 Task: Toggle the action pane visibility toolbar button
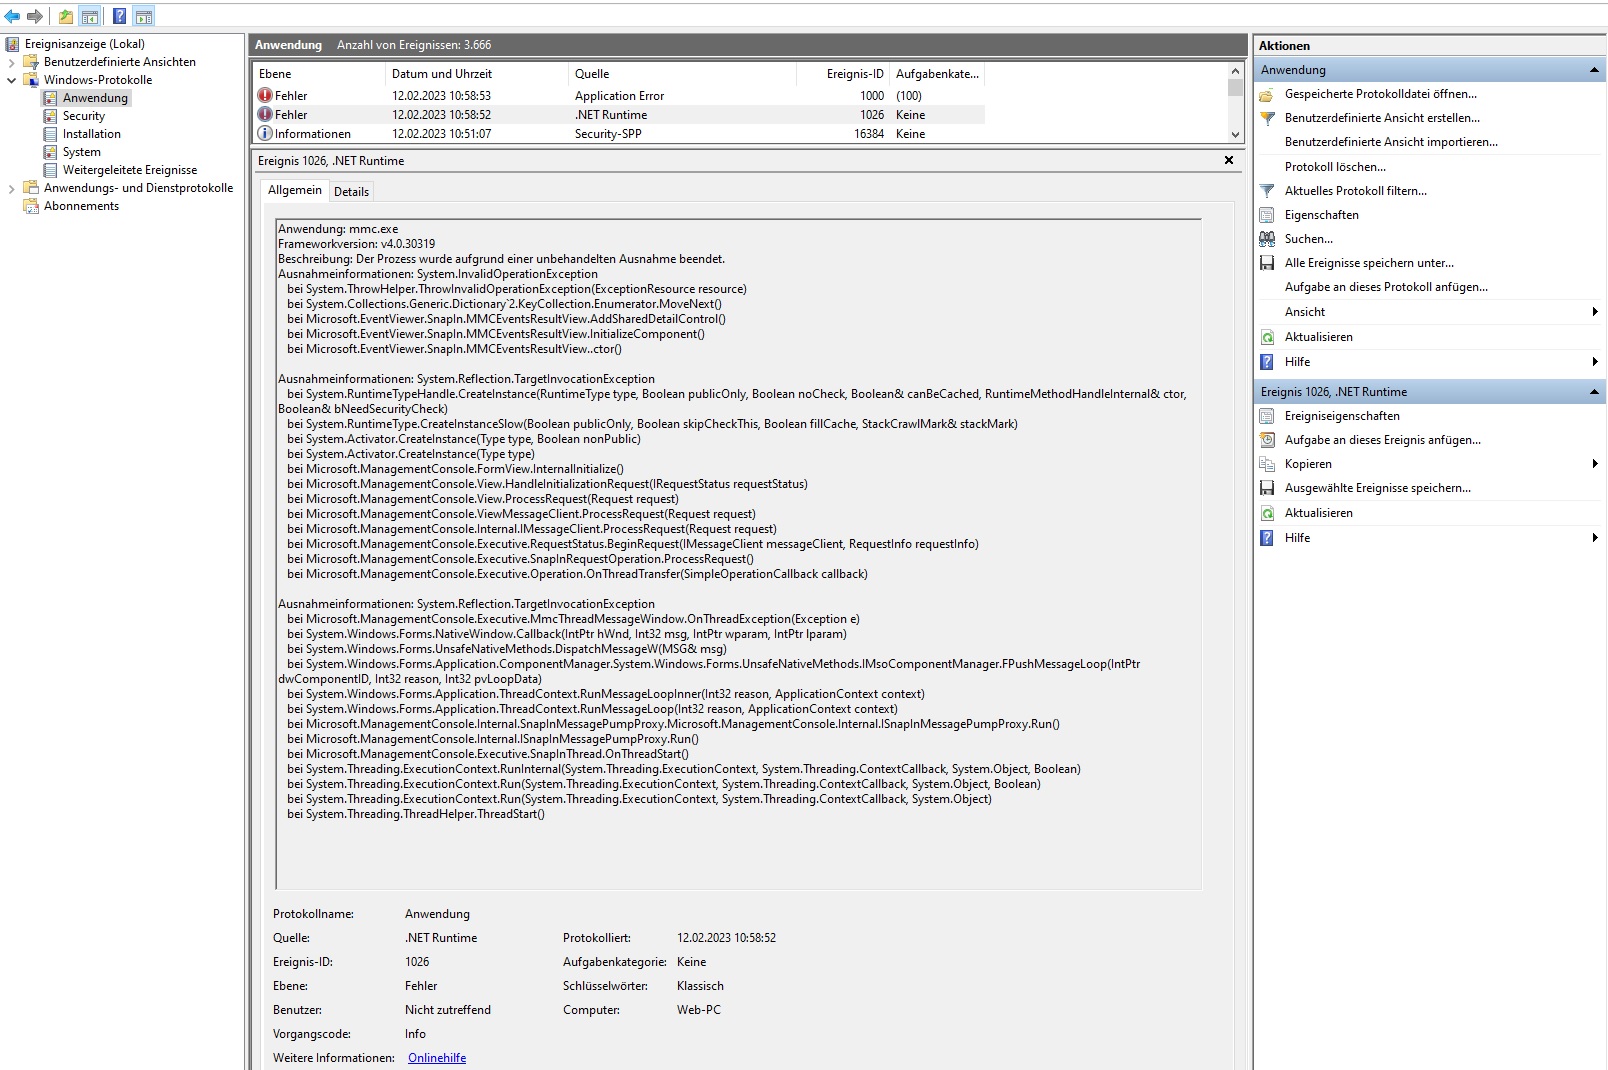point(144,16)
